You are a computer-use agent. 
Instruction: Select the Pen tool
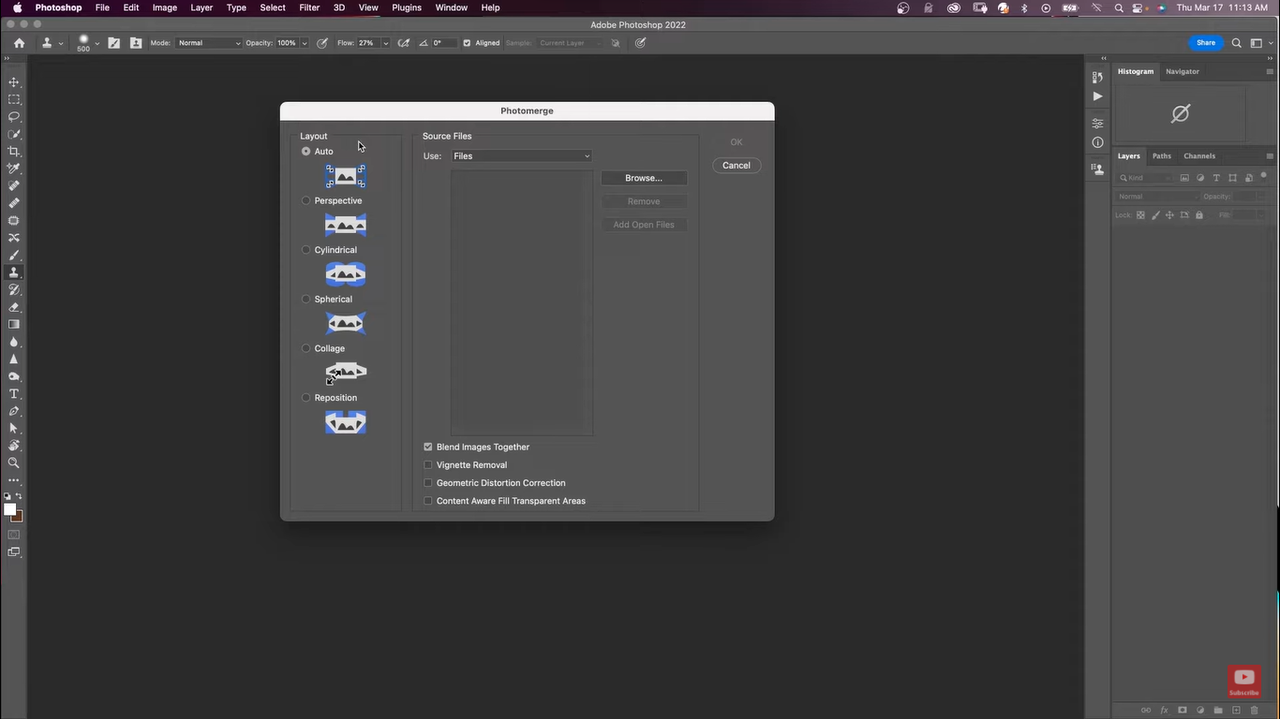14,411
